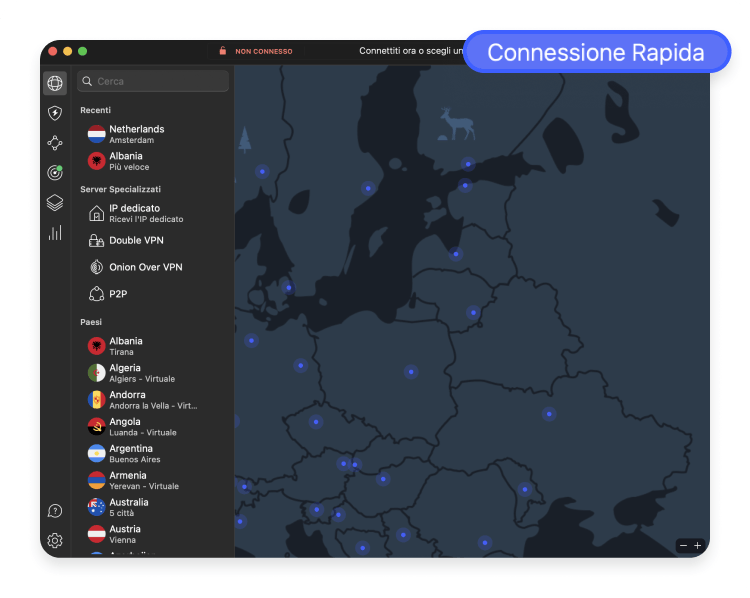The height and width of the screenshot is (598, 750).
Task: Click the IP dedicato house icon
Action: (97, 213)
